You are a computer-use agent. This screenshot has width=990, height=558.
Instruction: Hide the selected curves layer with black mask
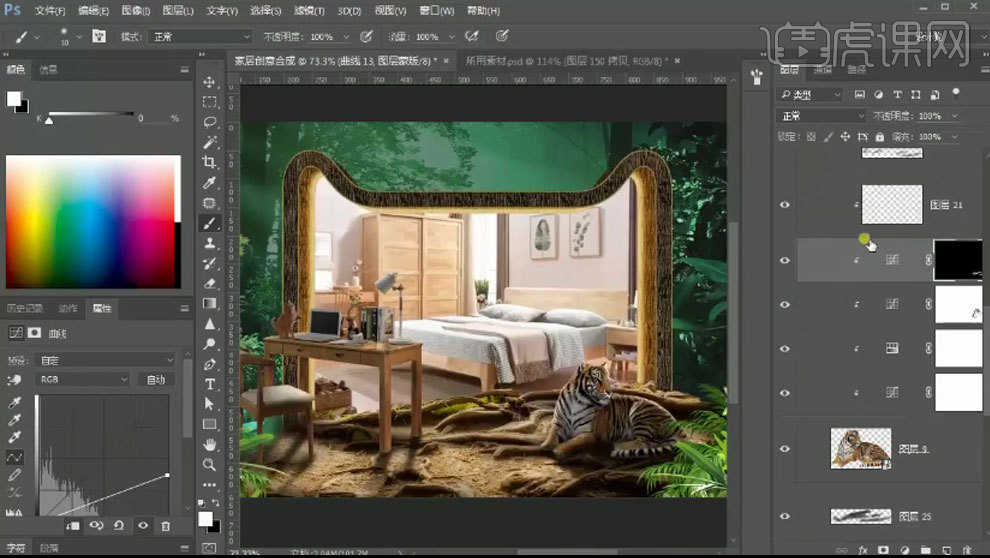pos(784,260)
